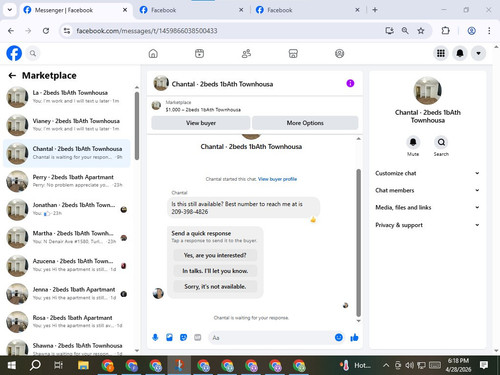Viewport: 500px width, 375px height.
Task: Go back from Marketplace chats list
Action: click(x=12, y=76)
